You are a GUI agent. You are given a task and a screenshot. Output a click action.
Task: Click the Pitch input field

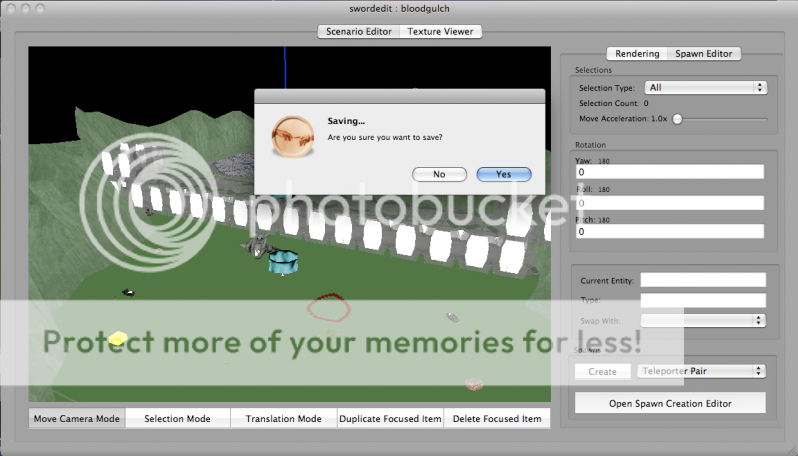670,232
